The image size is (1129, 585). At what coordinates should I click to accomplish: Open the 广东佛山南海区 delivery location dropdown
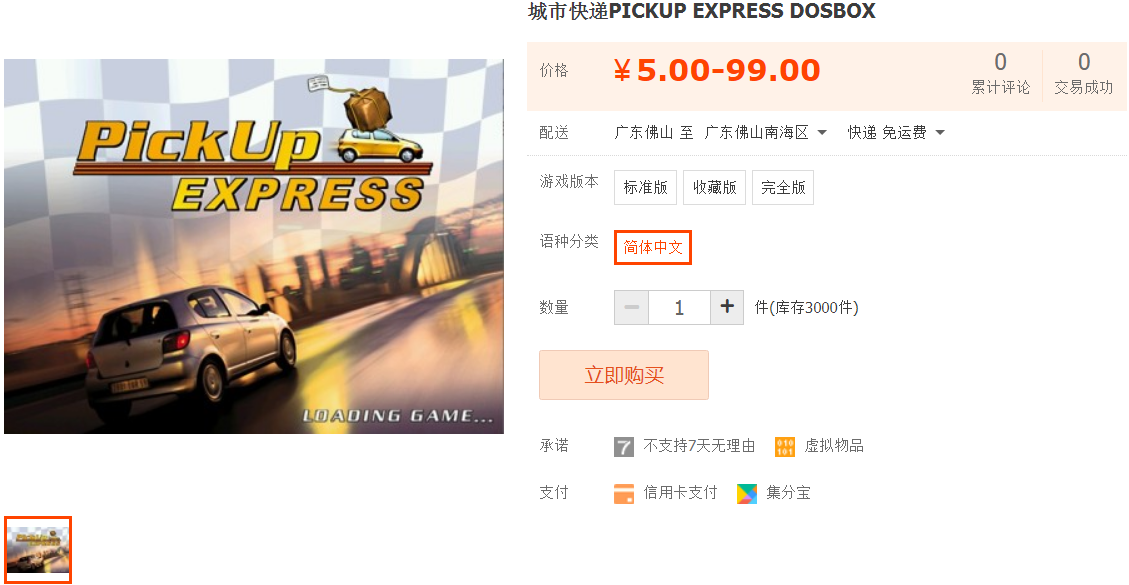point(765,133)
